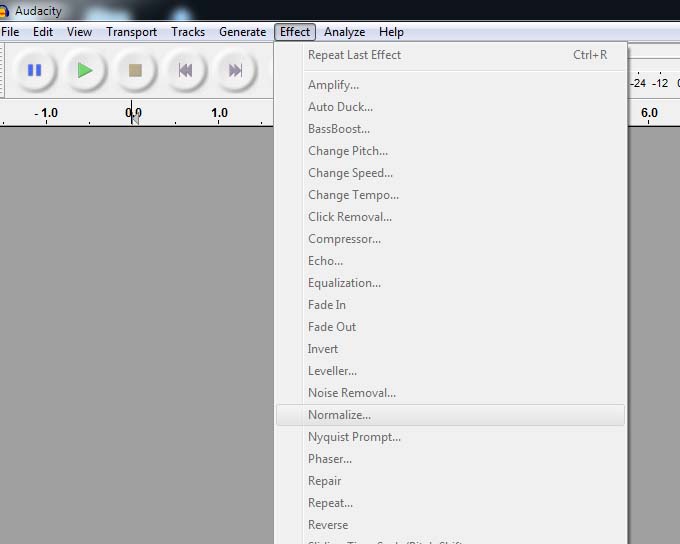Click the -24 level on the meter scale

[x=638, y=83]
